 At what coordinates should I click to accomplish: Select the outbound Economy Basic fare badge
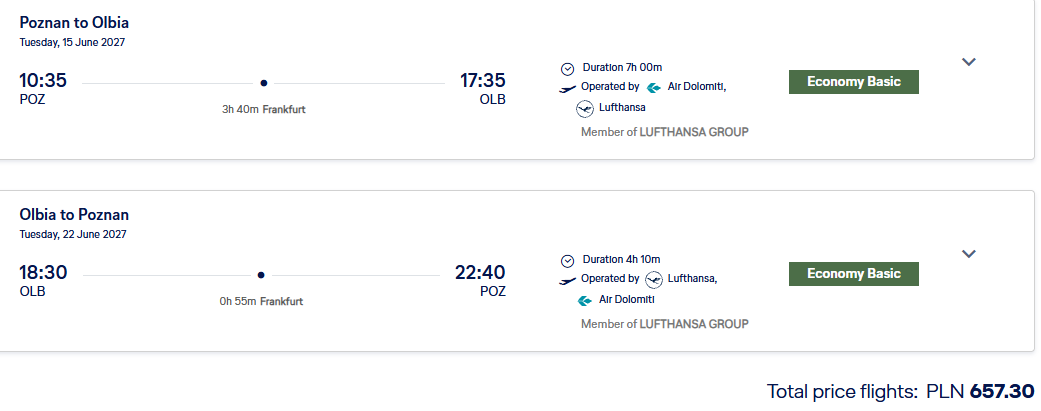[x=853, y=82]
